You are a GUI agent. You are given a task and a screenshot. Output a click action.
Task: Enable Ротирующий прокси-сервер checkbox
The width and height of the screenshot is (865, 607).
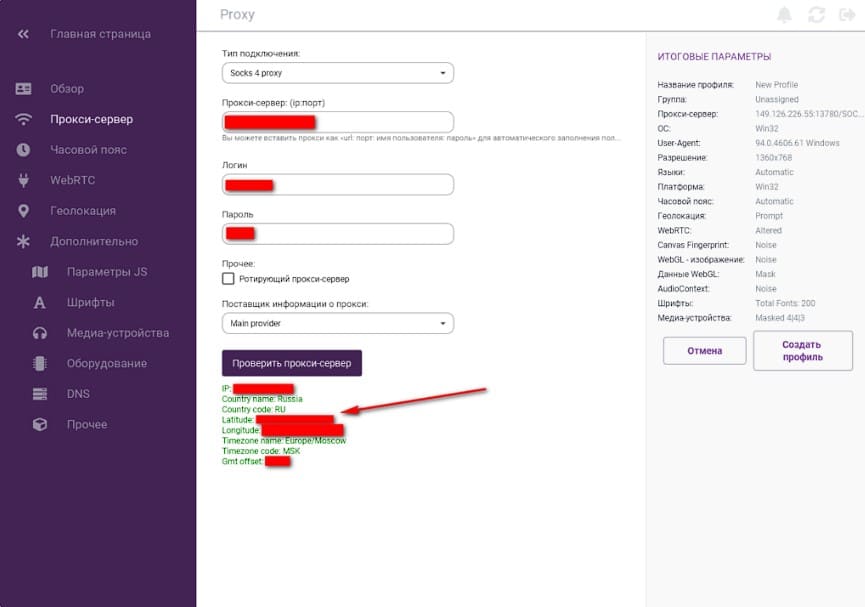[228, 279]
